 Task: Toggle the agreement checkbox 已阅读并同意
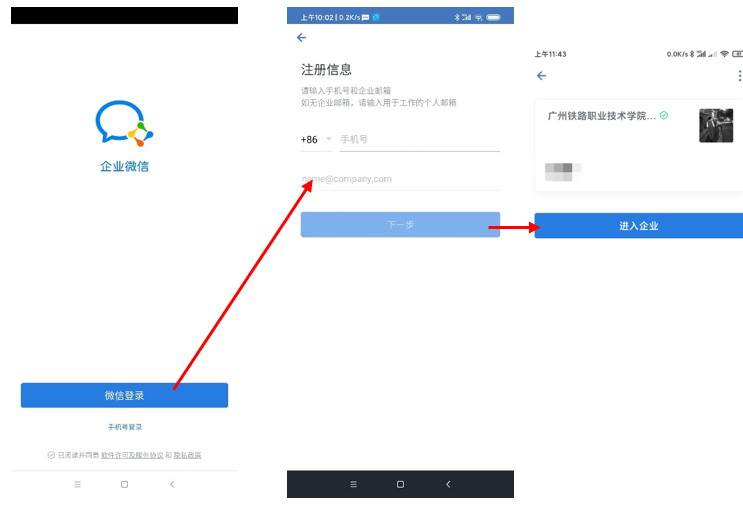pos(51,455)
